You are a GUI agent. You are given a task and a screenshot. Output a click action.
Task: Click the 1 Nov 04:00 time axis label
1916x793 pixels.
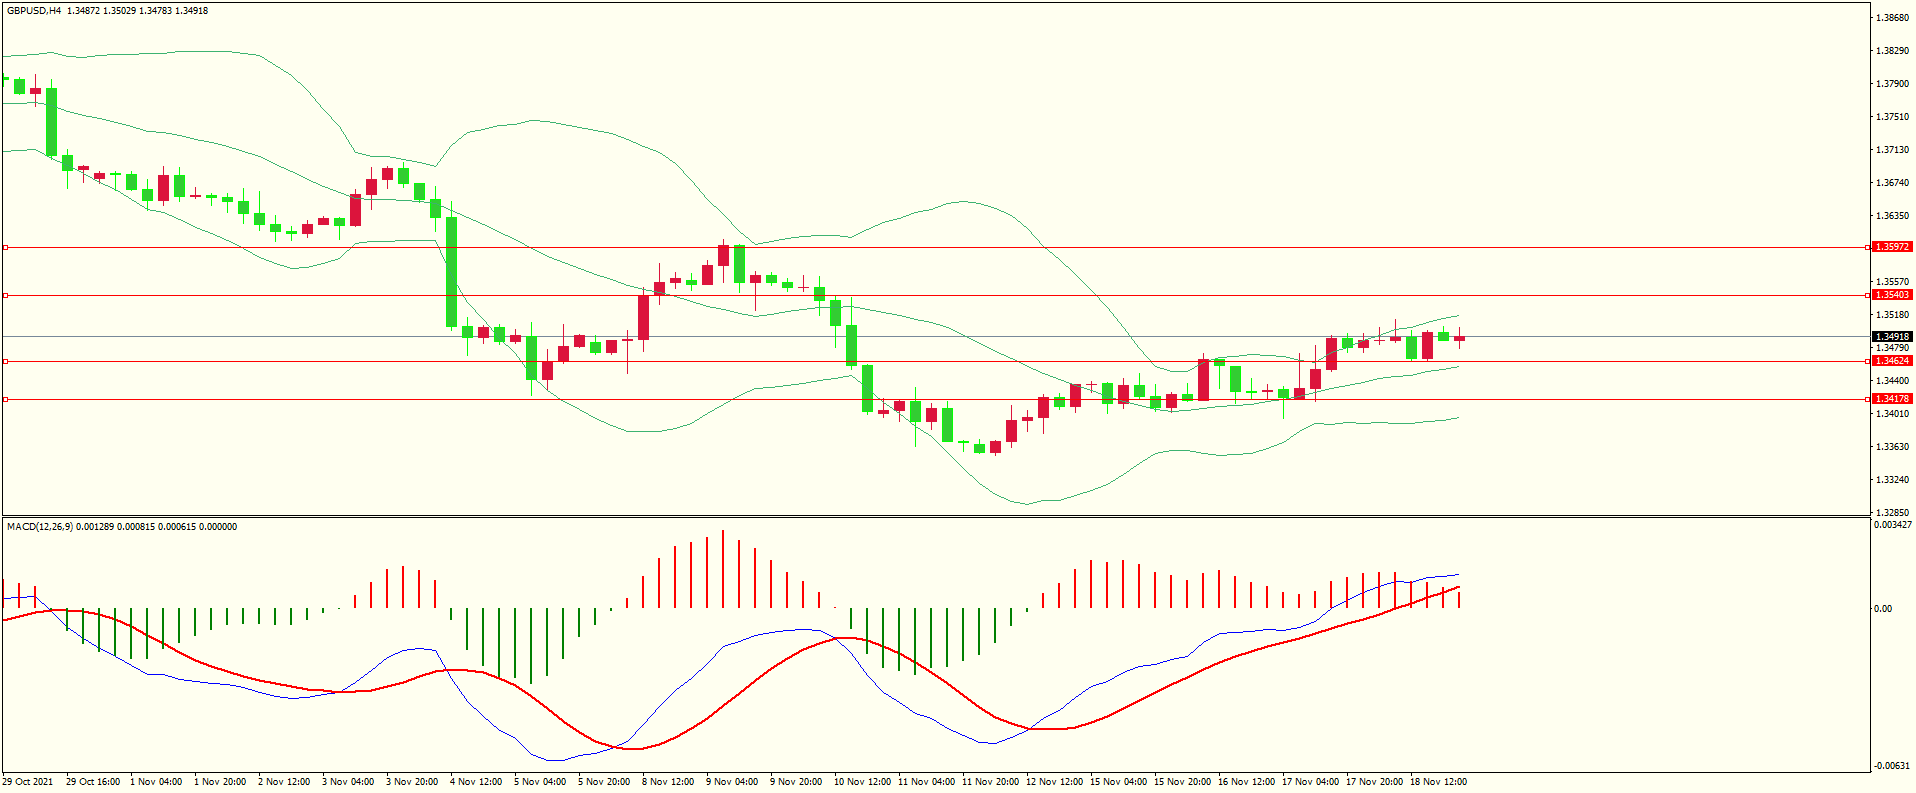click(x=156, y=782)
